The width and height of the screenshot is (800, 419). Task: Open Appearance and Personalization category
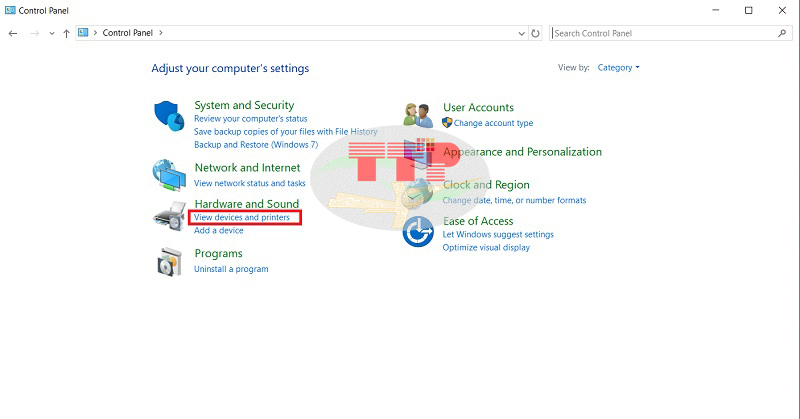tap(522, 152)
